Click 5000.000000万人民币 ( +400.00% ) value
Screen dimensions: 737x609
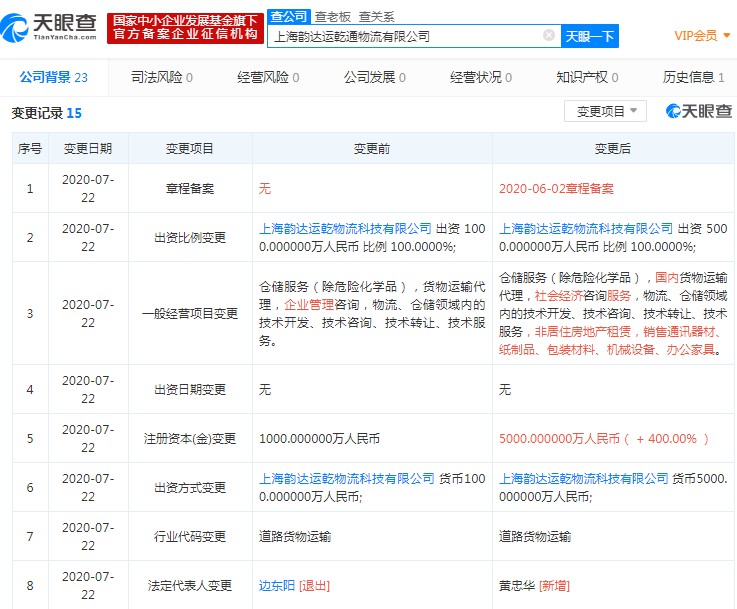coord(604,438)
